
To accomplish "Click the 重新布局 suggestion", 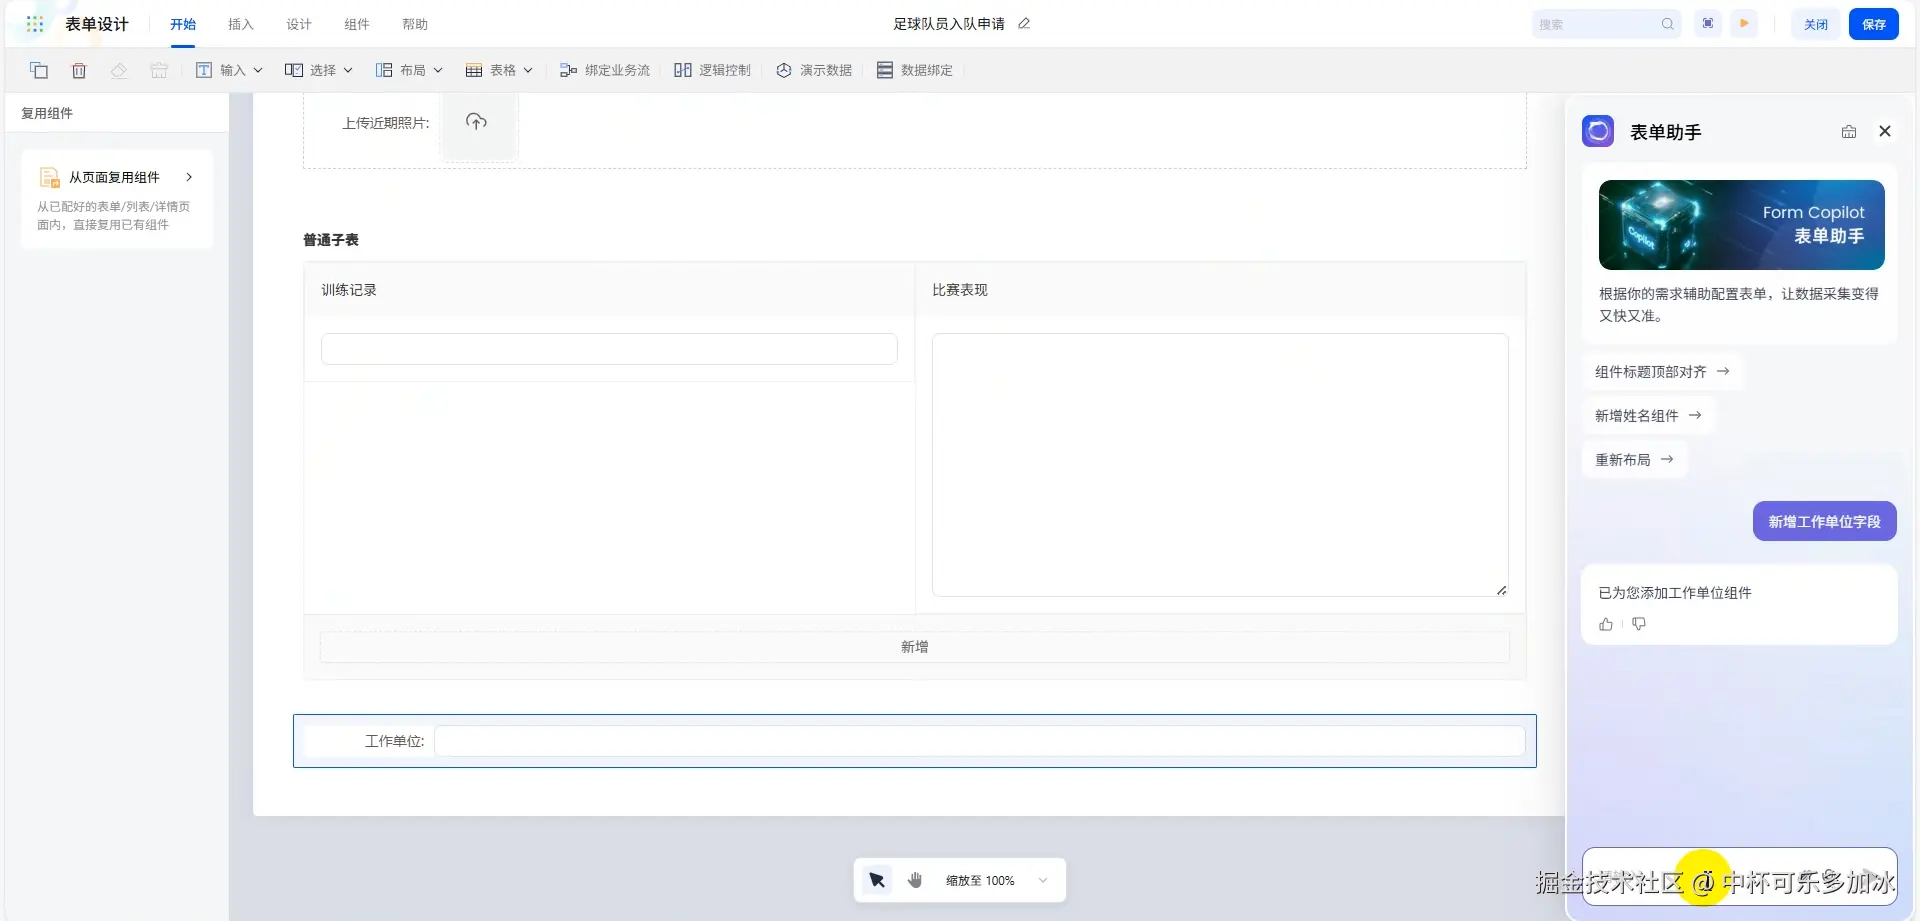I will click(1634, 460).
